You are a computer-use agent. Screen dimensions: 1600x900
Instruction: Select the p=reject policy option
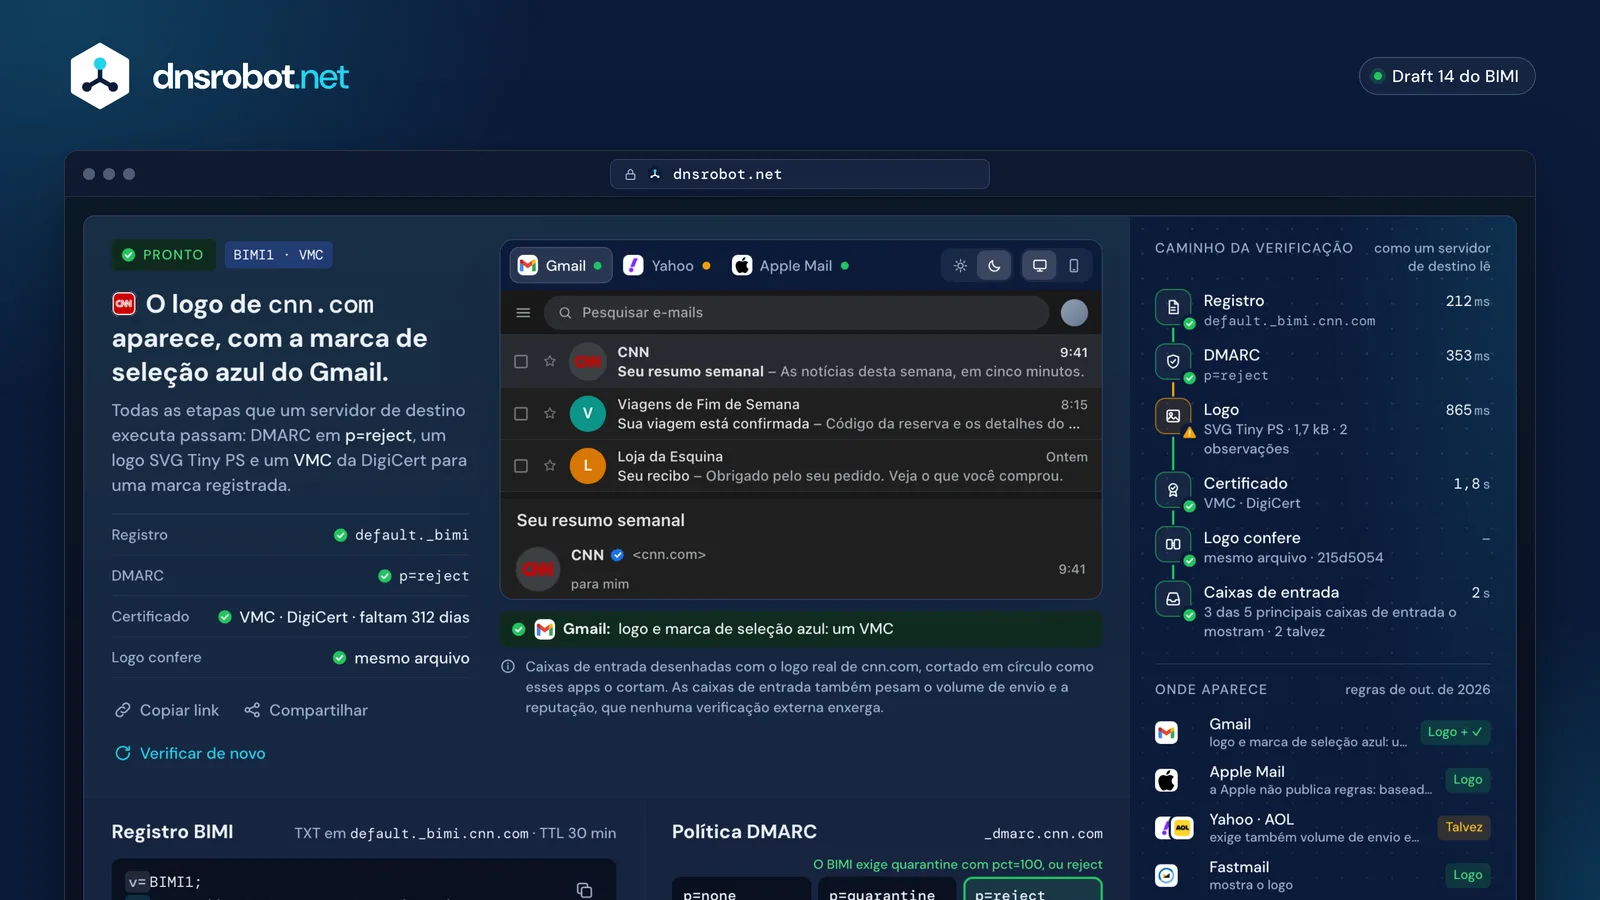(1033, 890)
